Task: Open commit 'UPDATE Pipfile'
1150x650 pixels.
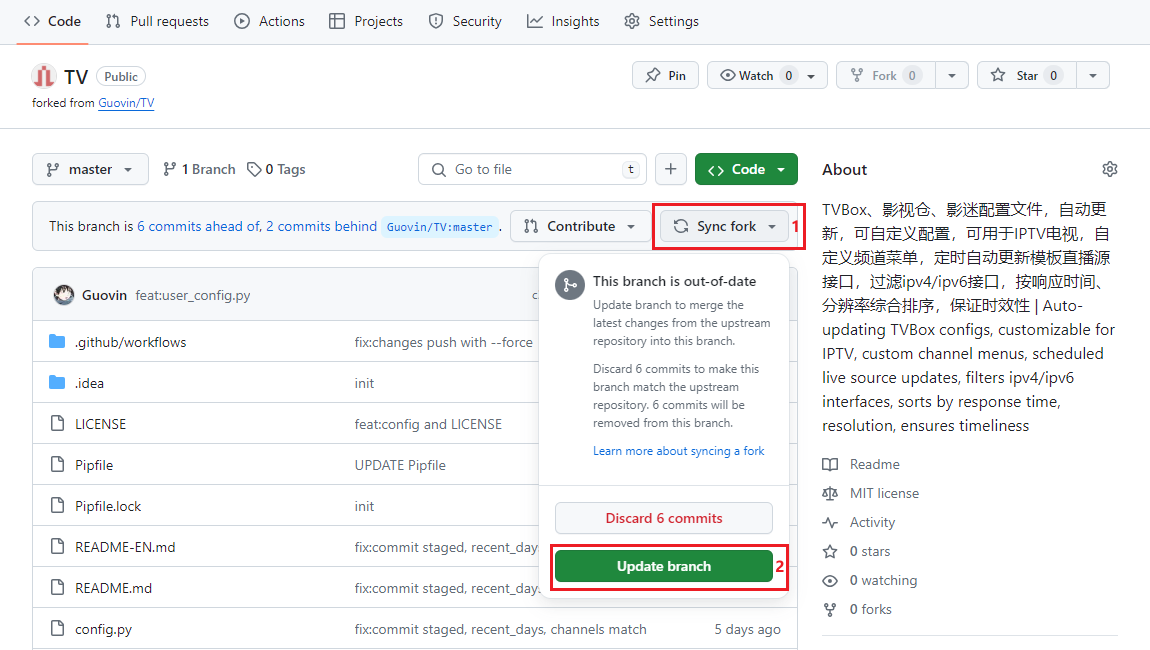Action: pyautogui.click(x=400, y=466)
